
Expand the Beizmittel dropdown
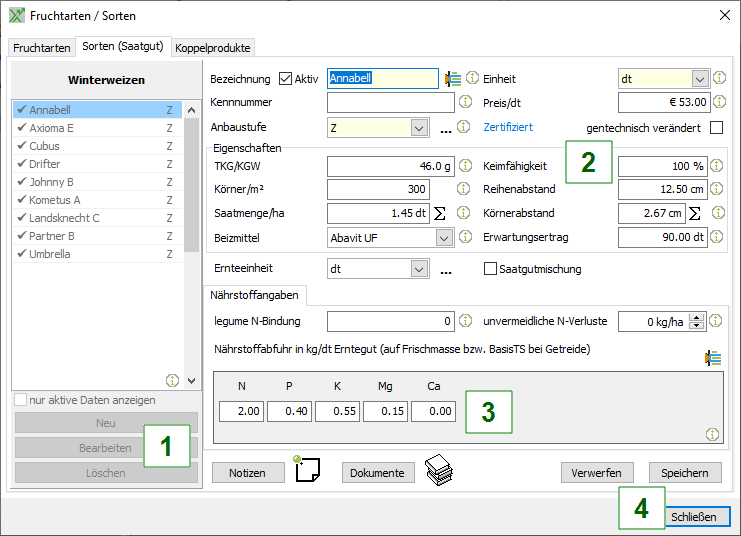444,238
